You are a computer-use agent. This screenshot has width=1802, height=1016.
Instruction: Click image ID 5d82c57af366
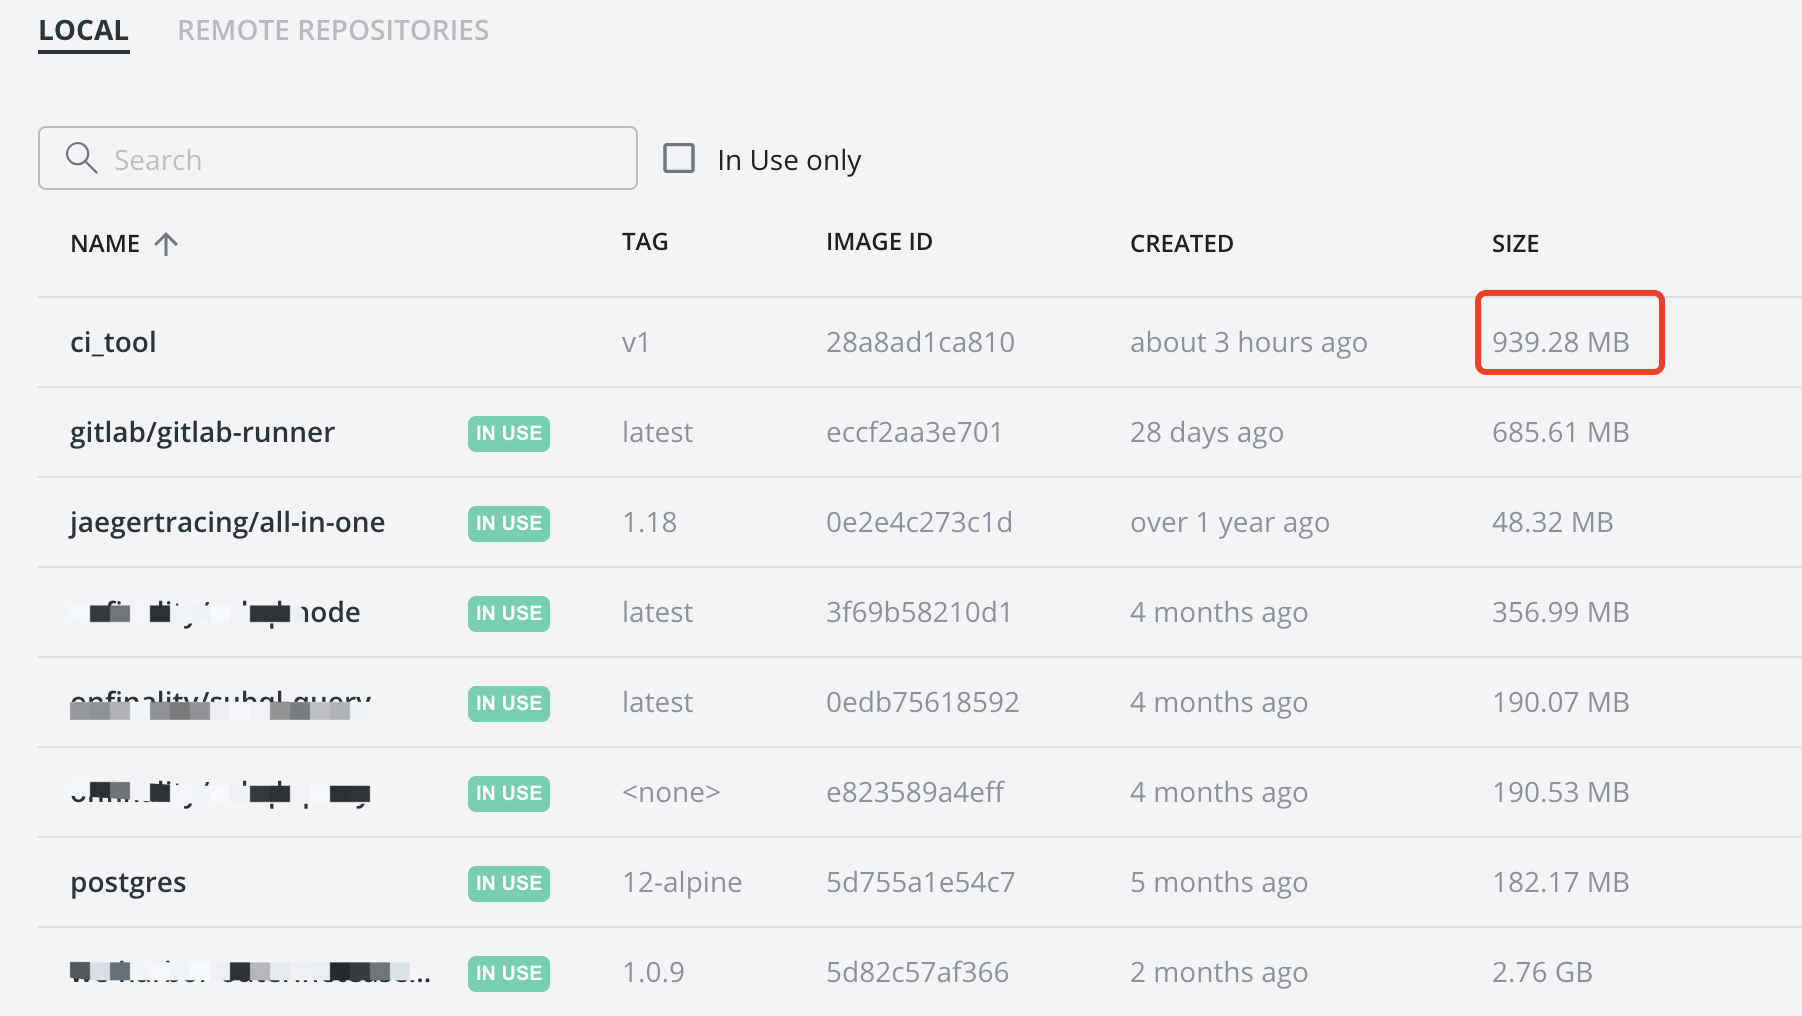[x=917, y=972]
